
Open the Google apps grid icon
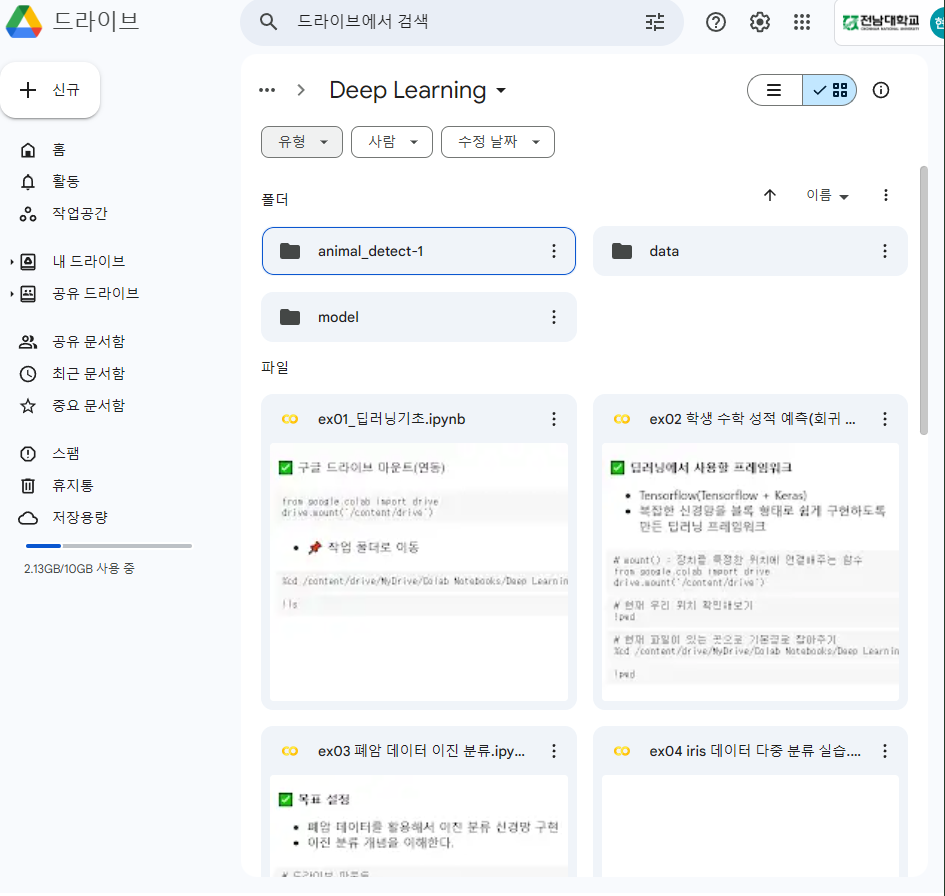(x=802, y=22)
